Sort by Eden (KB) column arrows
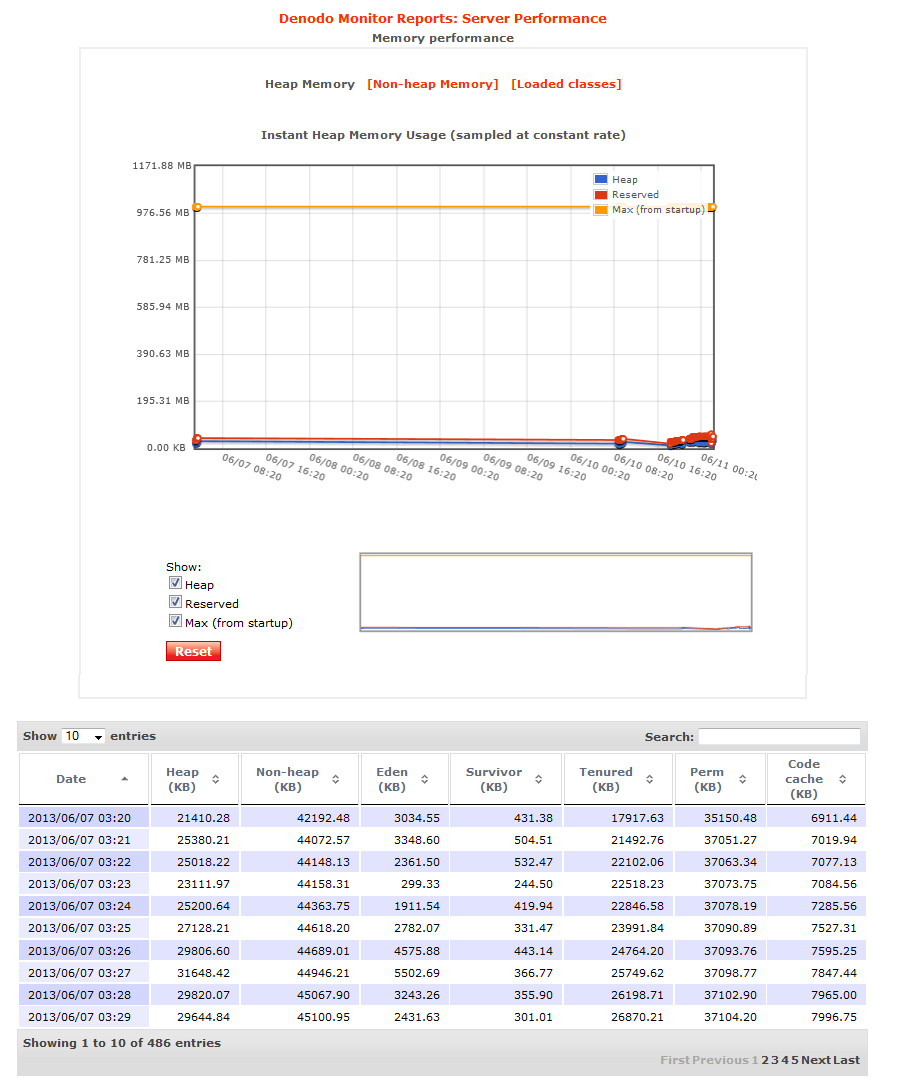917x1089 pixels. pyautogui.click(x=424, y=779)
